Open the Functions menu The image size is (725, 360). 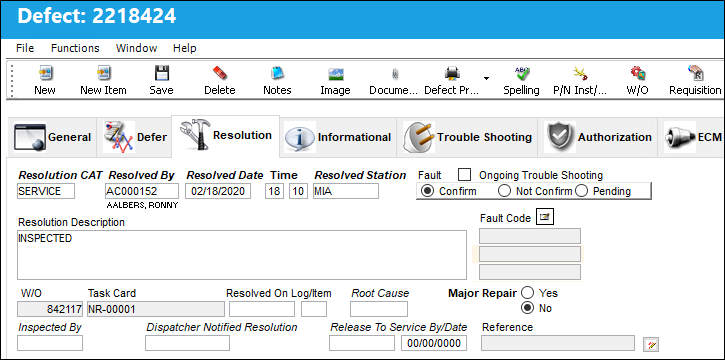point(75,48)
